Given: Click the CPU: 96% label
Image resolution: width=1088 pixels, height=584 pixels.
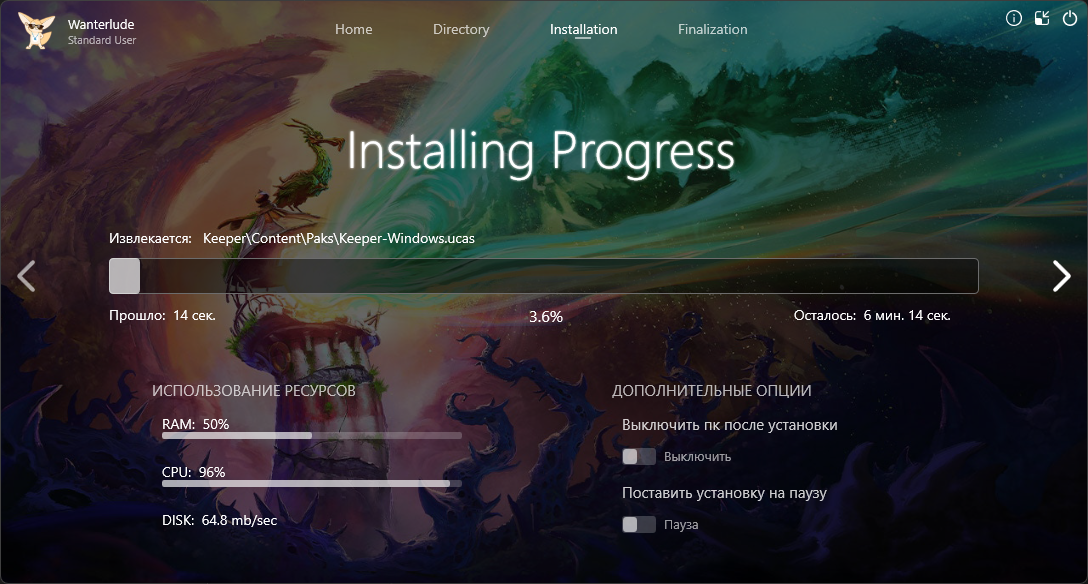Looking at the screenshot, I should (x=194, y=472).
